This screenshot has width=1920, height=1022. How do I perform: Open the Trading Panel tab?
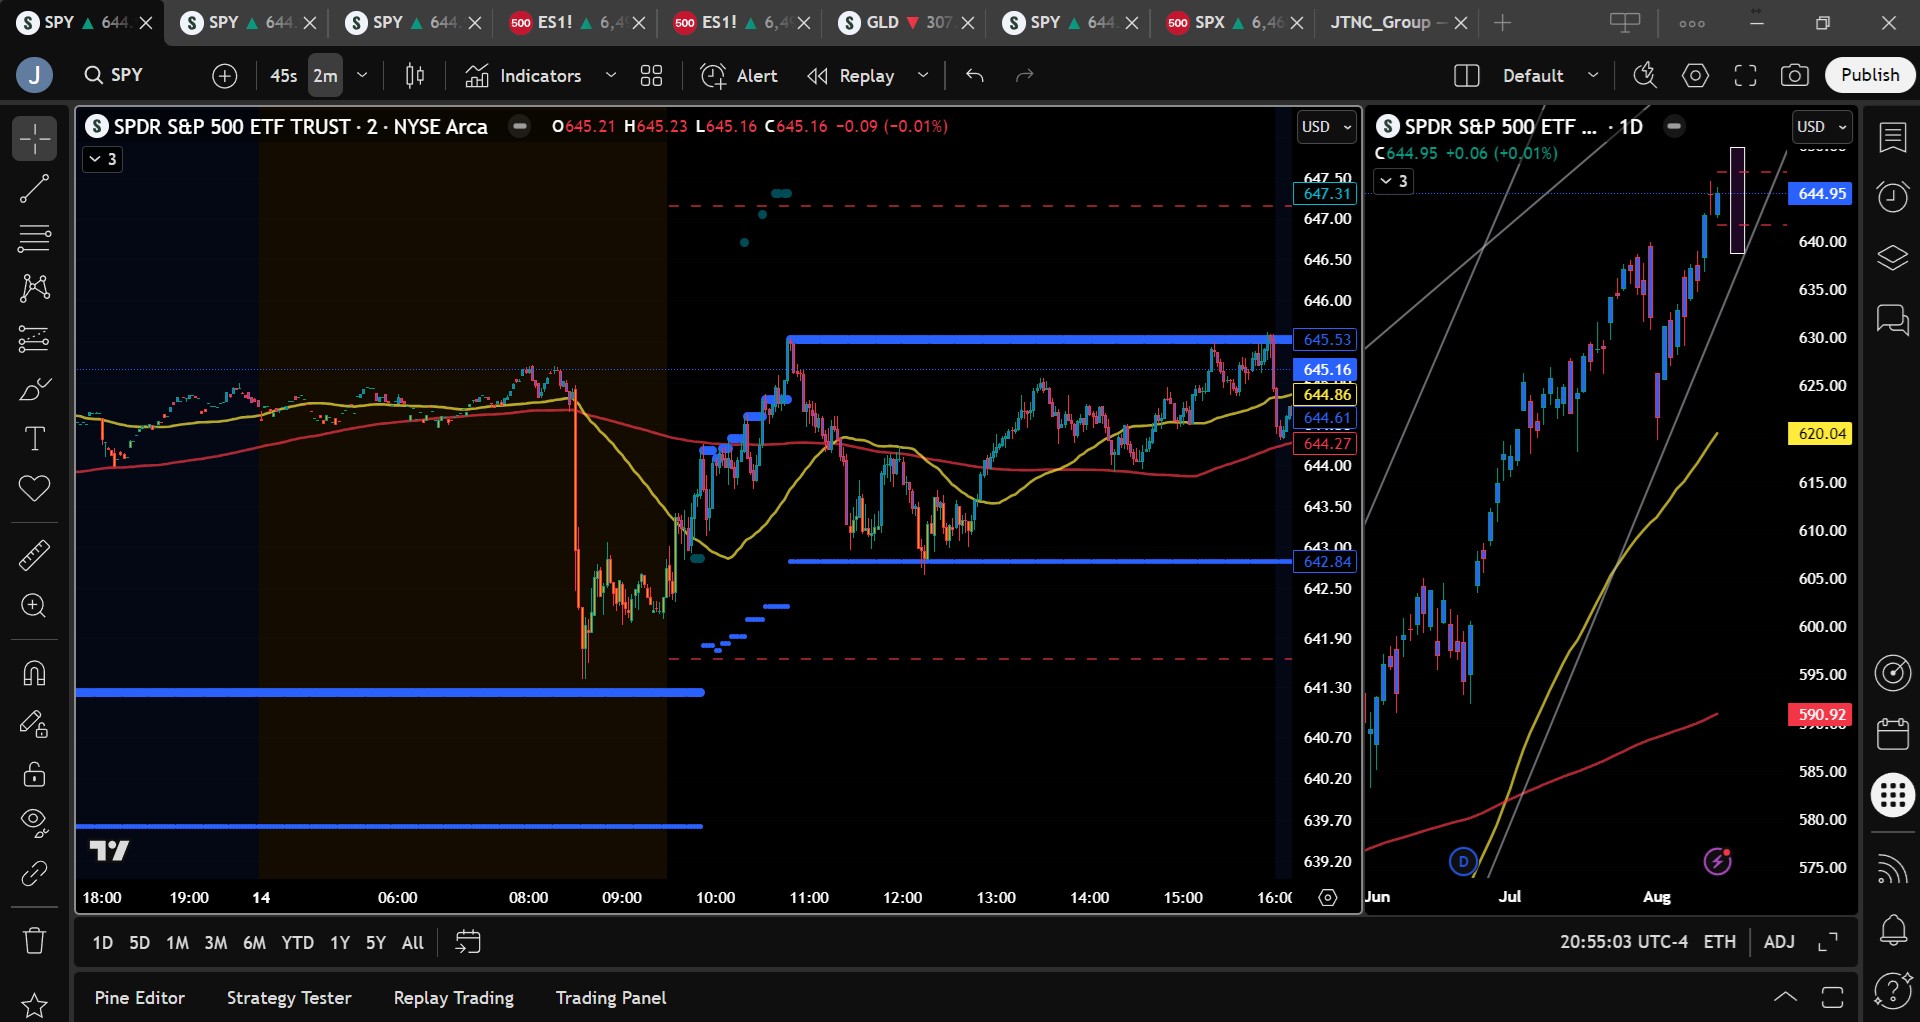point(611,998)
